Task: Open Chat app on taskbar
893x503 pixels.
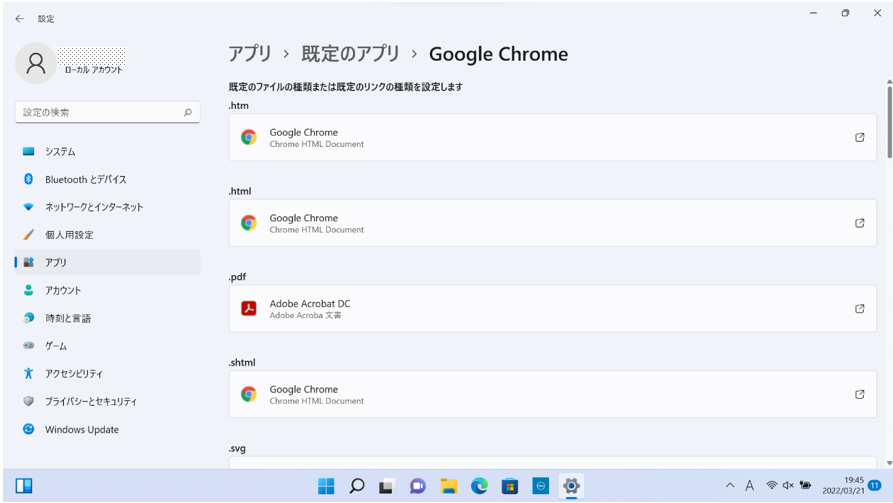Action: 417,486
